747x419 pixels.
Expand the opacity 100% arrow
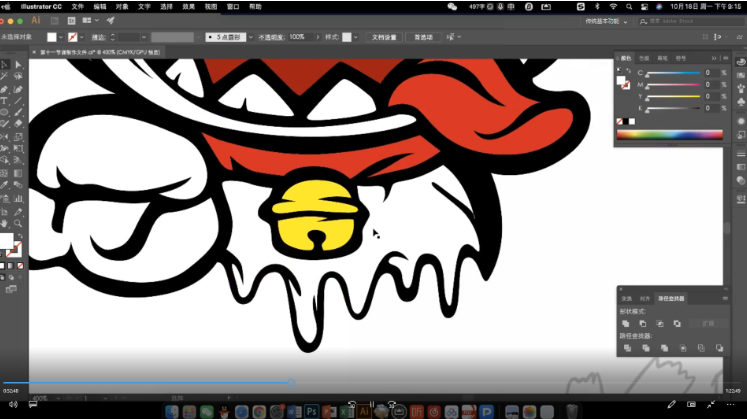[x=318, y=37]
